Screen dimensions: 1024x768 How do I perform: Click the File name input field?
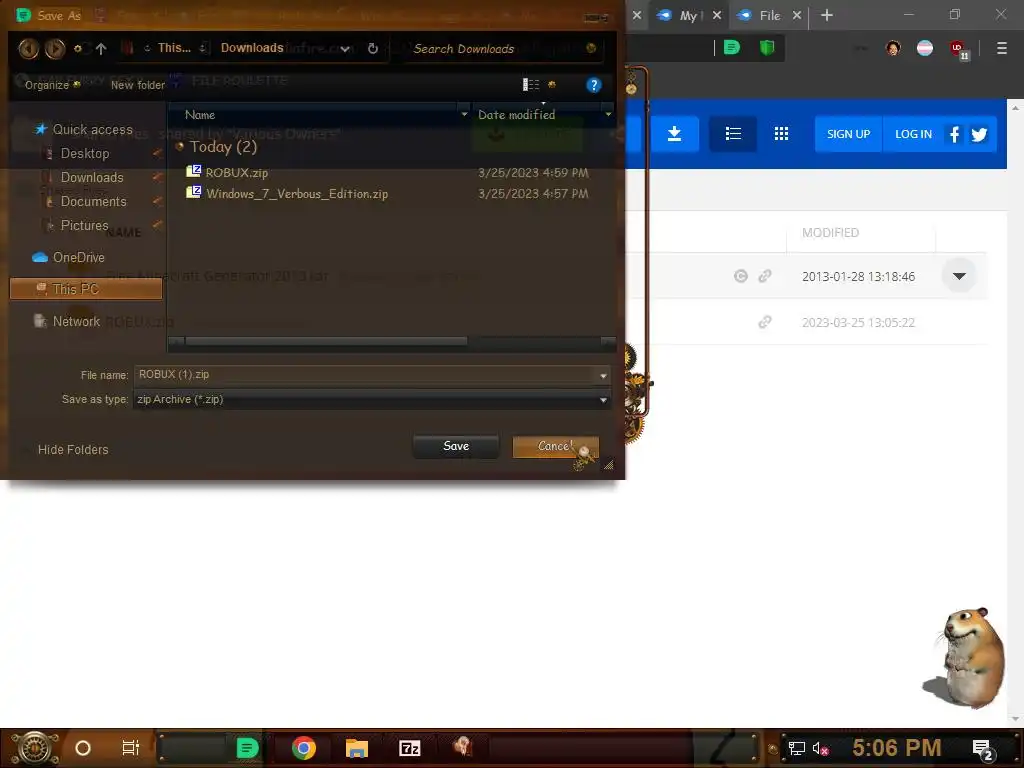(365, 375)
